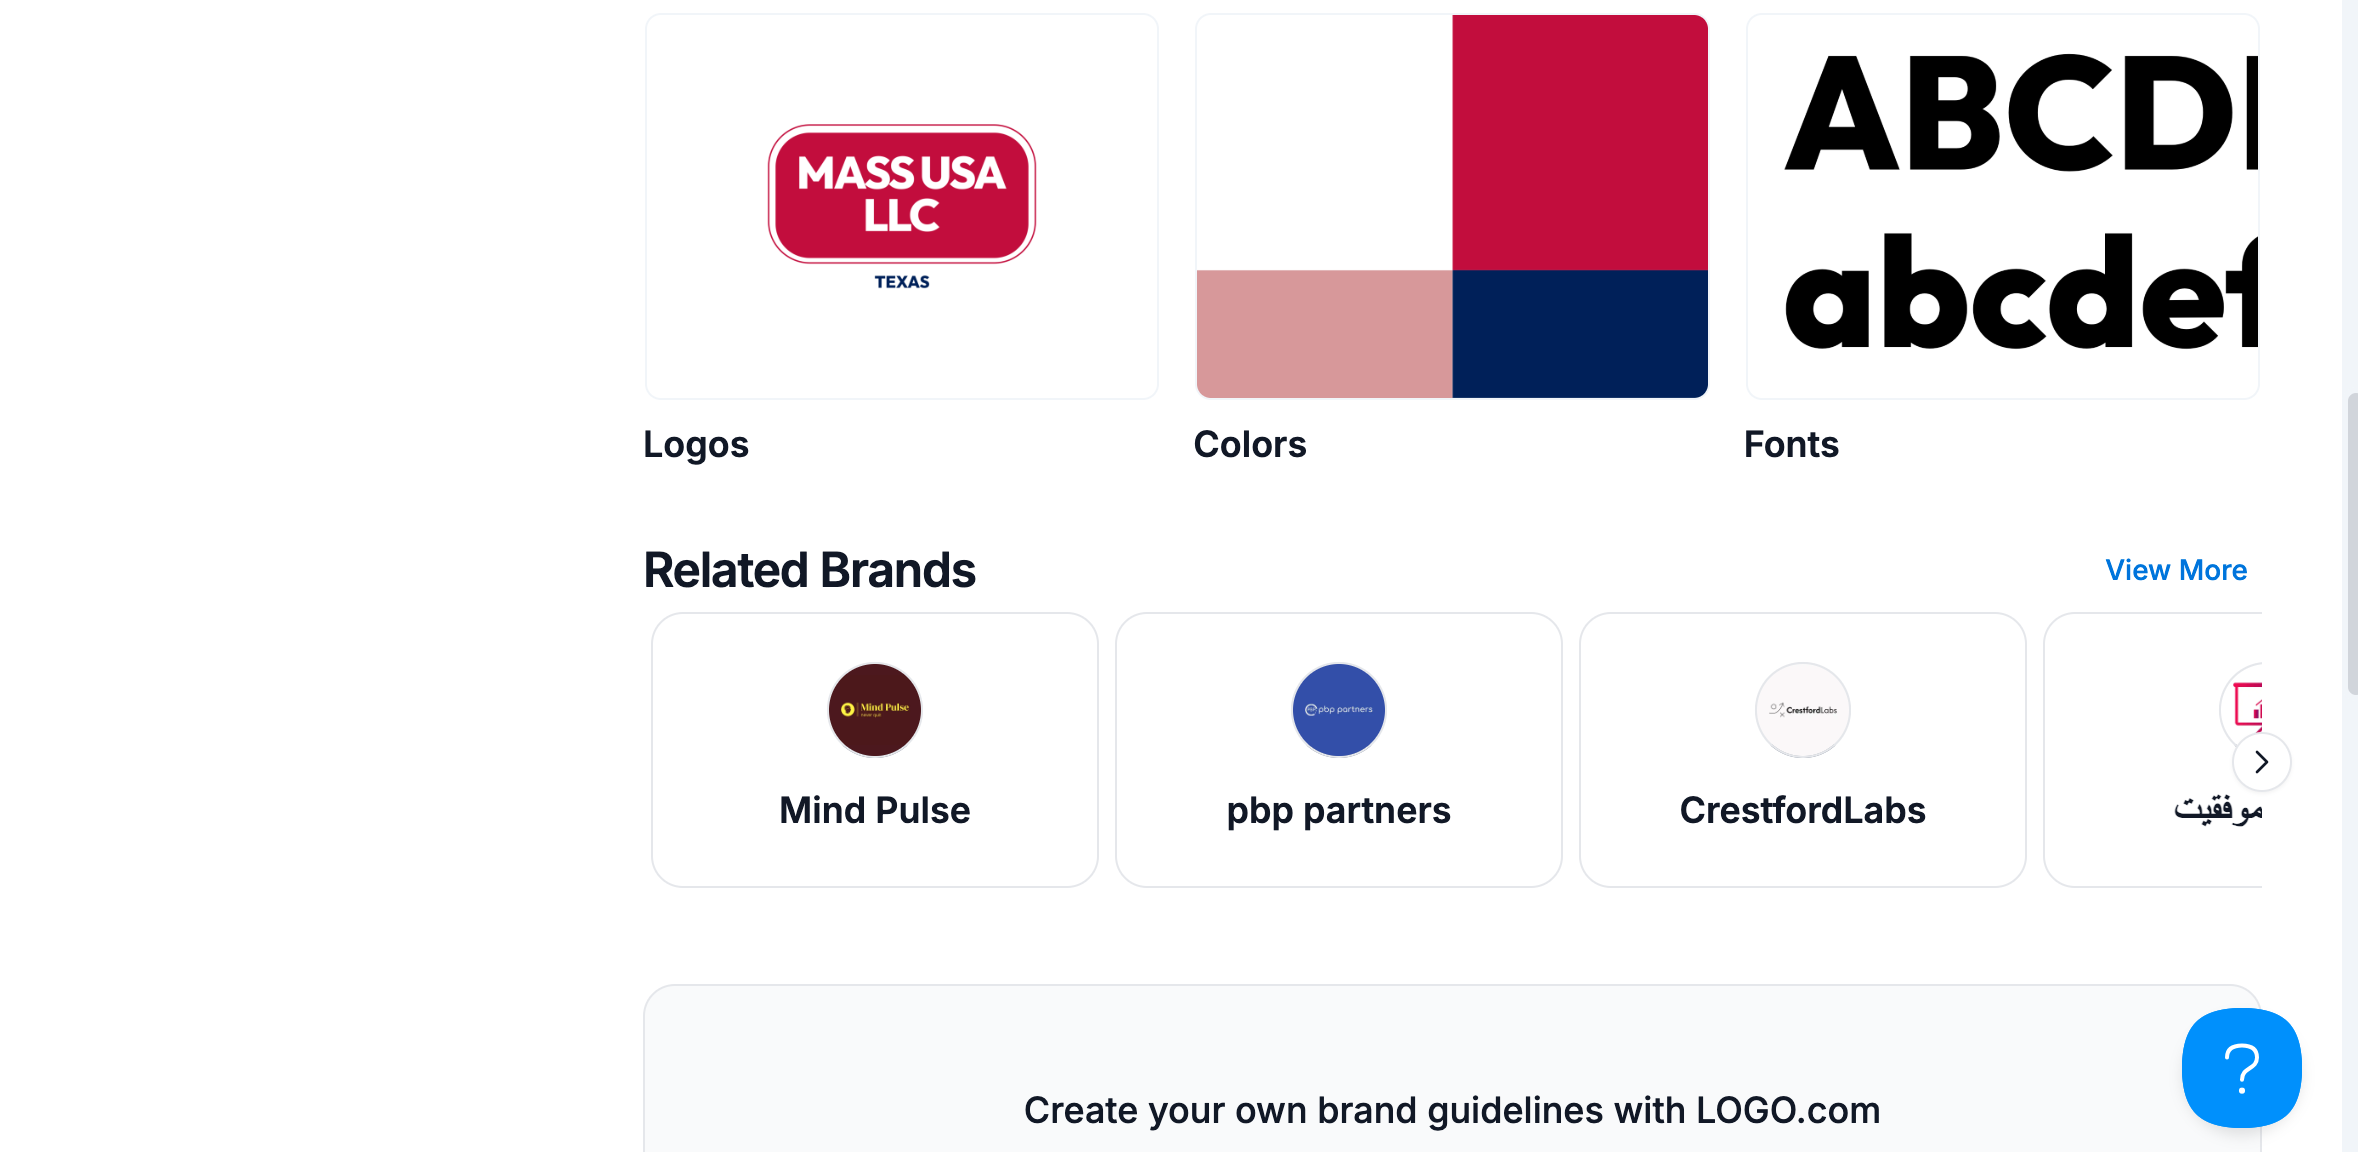
Task: Click the page vertical scrollbar thumb
Action: click(2351, 543)
